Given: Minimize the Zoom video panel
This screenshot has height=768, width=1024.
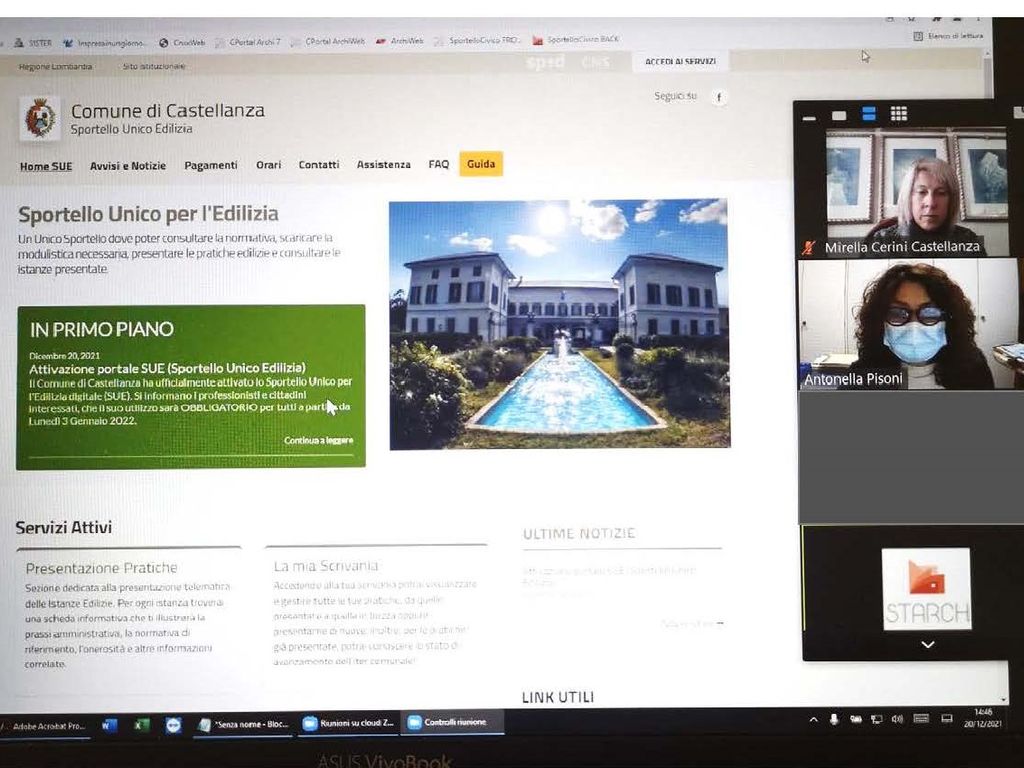Looking at the screenshot, I should (x=809, y=118).
